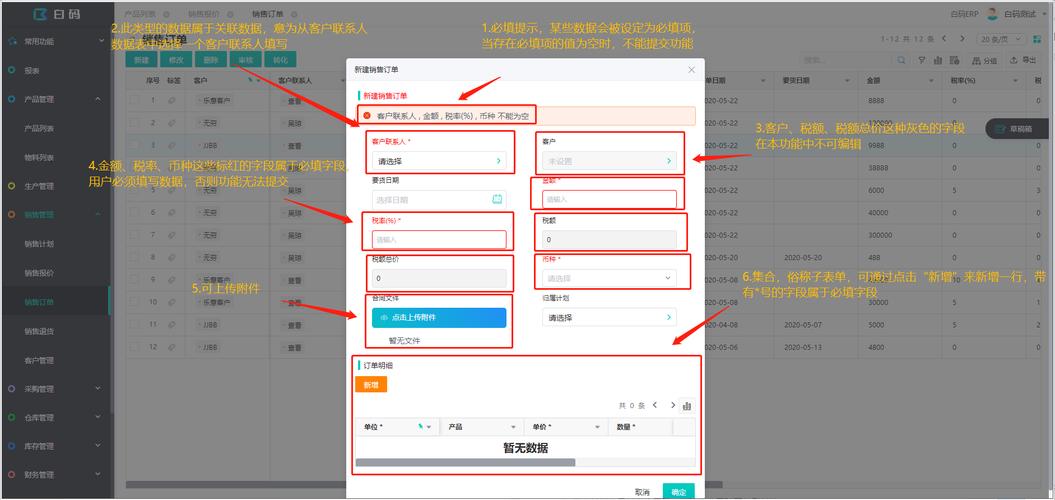
Task: Click the 导出 export button
Action: (x=1024, y=61)
